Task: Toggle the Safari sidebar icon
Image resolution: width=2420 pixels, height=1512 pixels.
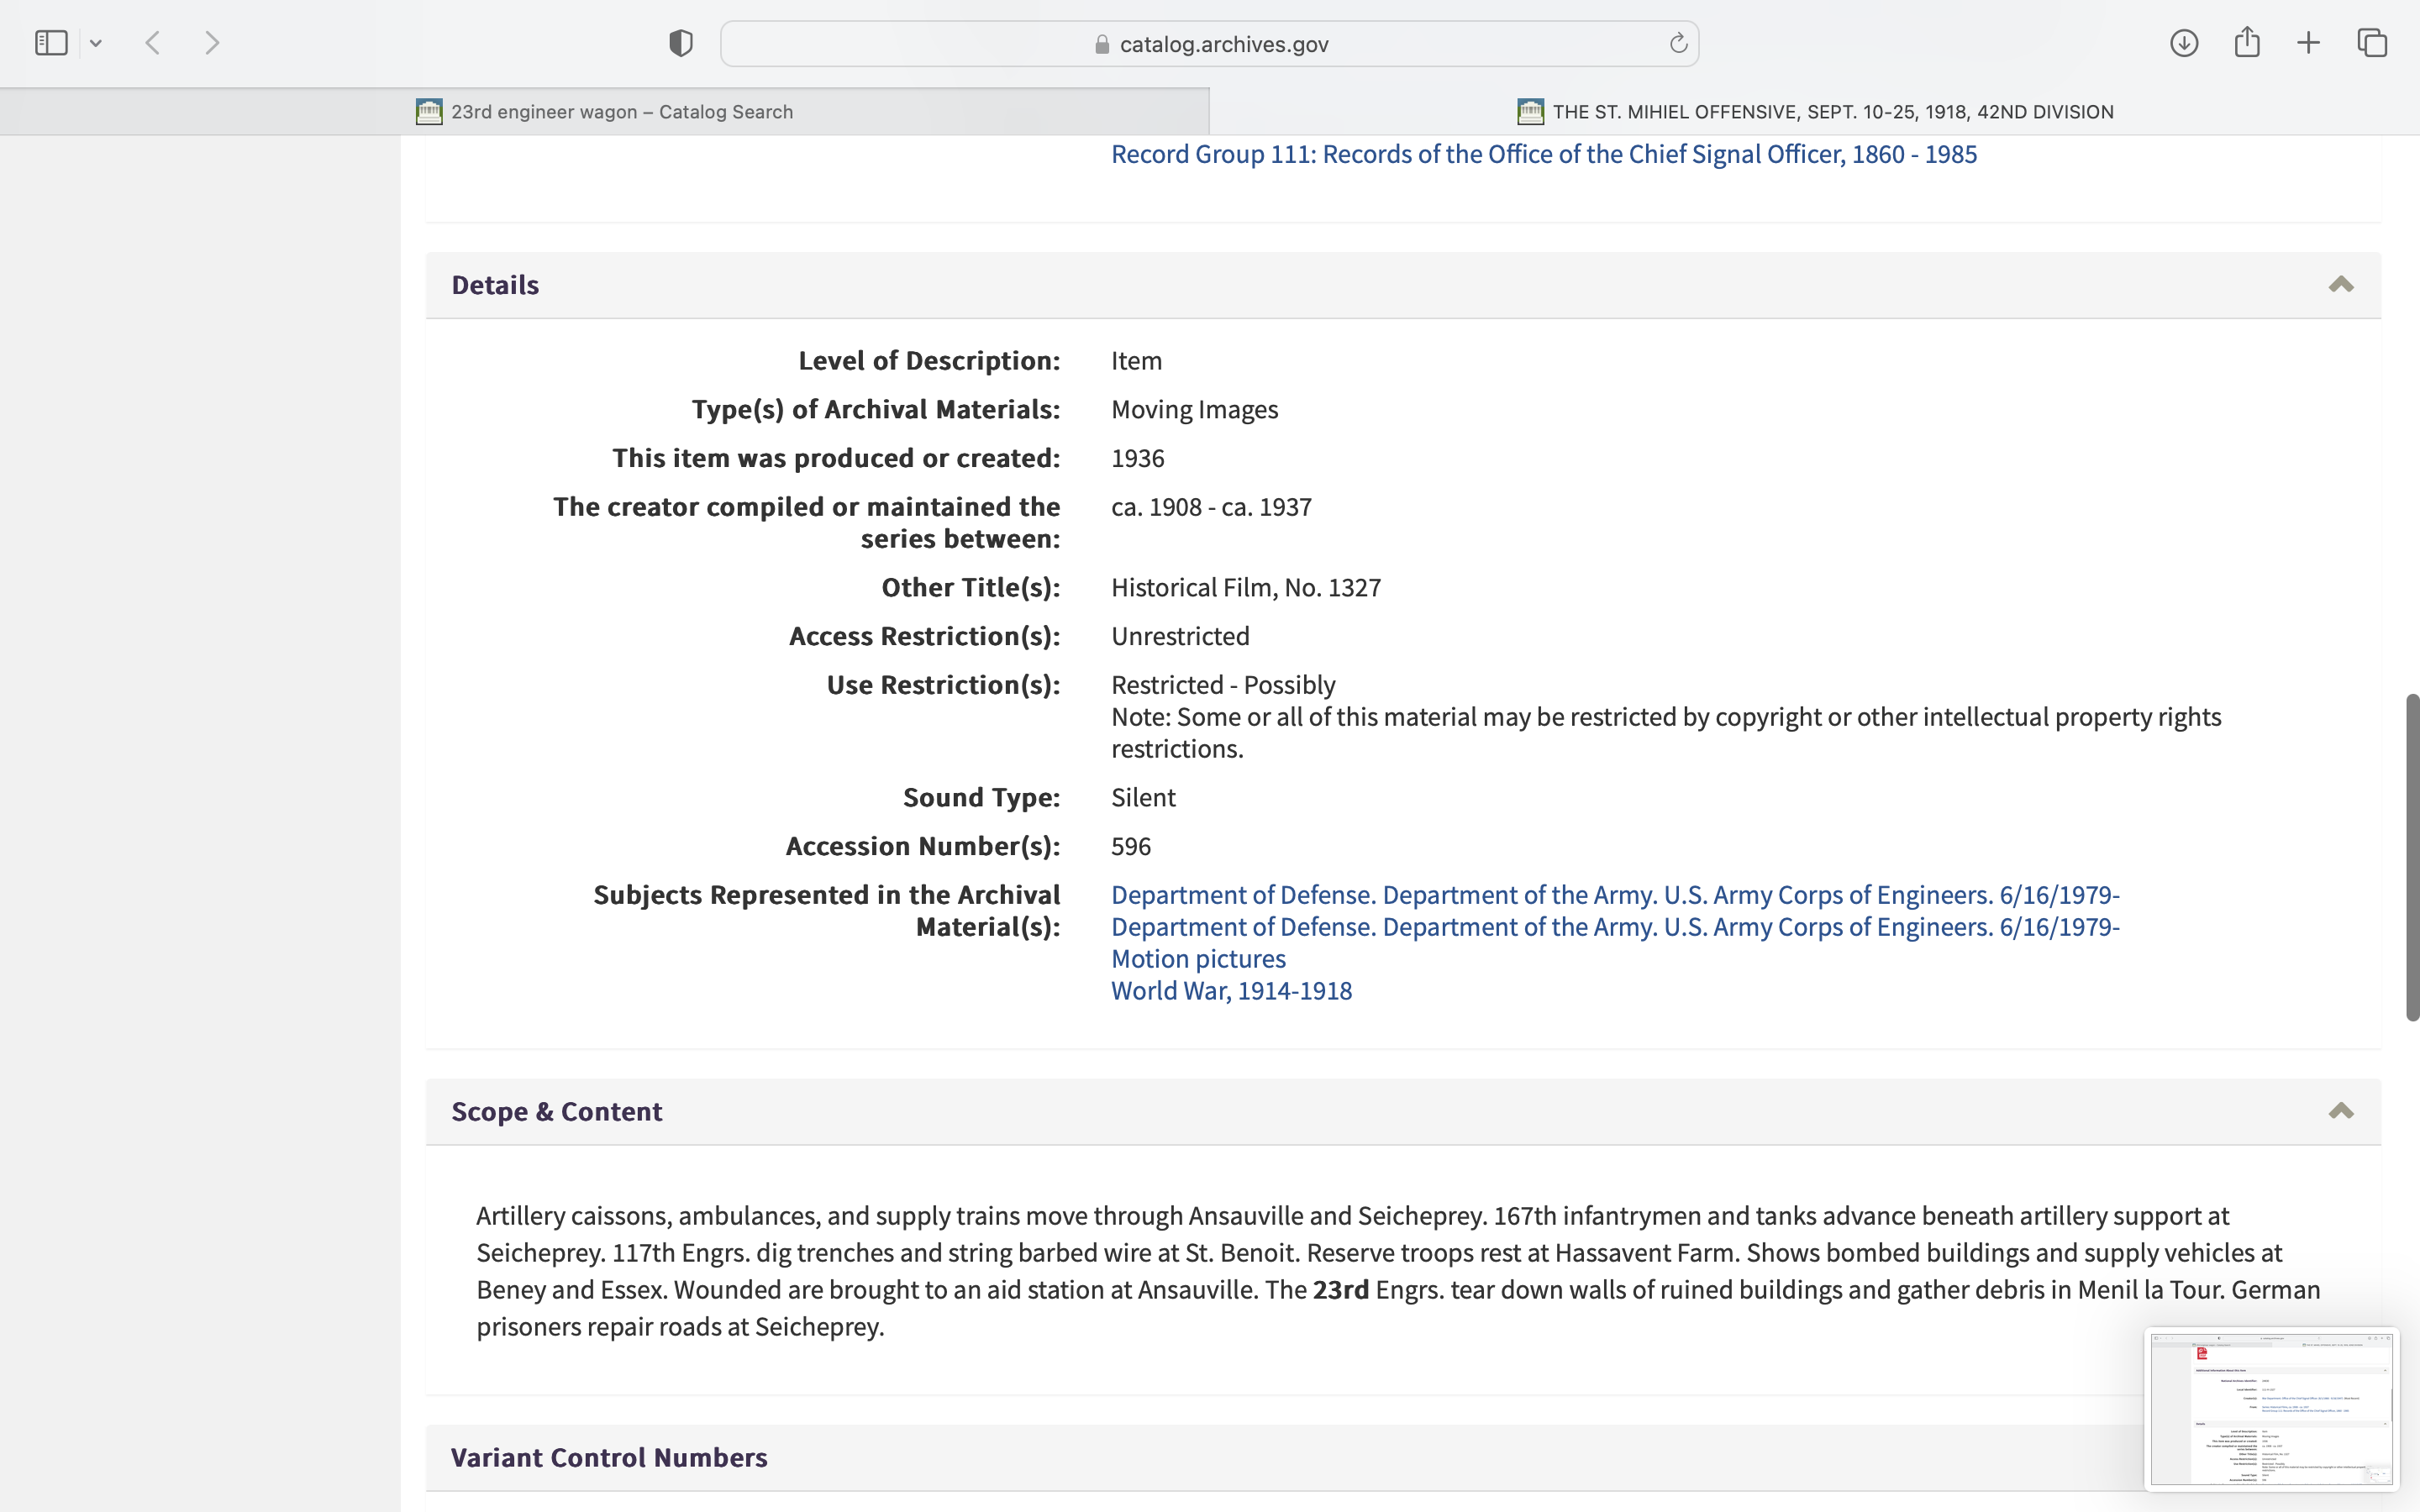Action: [x=51, y=43]
